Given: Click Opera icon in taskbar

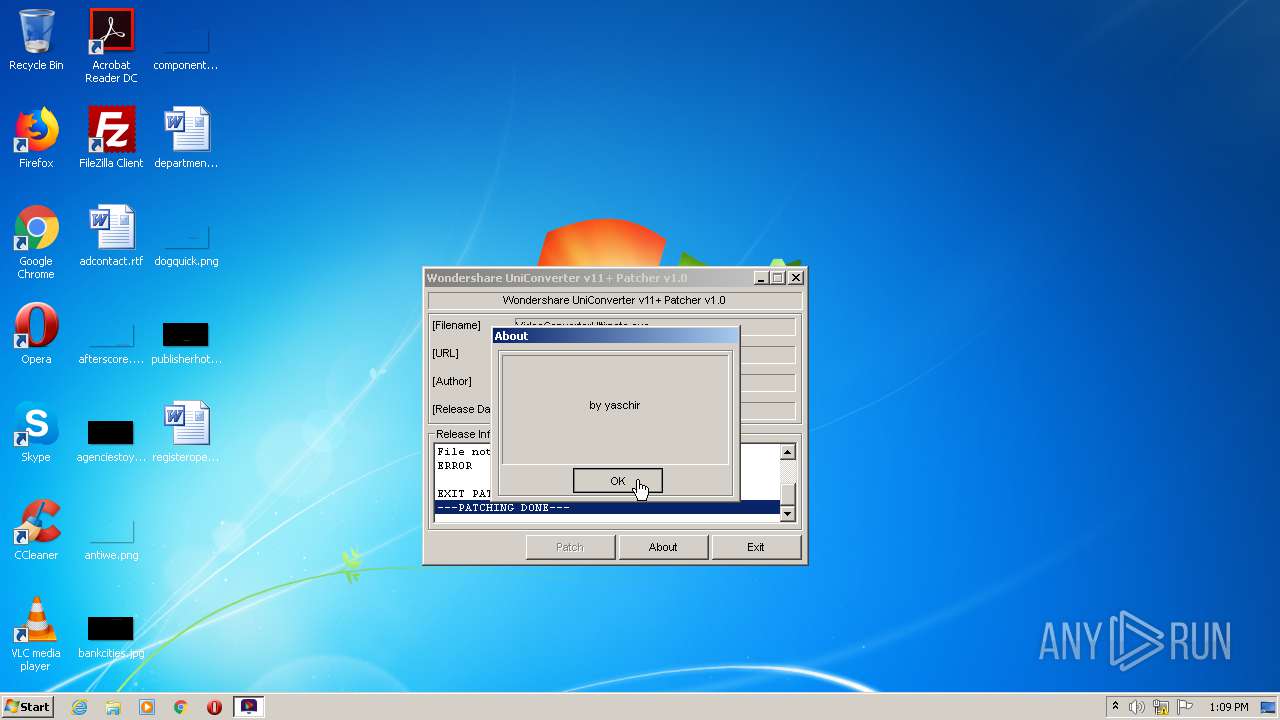Looking at the screenshot, I should [x=214, y=707].
